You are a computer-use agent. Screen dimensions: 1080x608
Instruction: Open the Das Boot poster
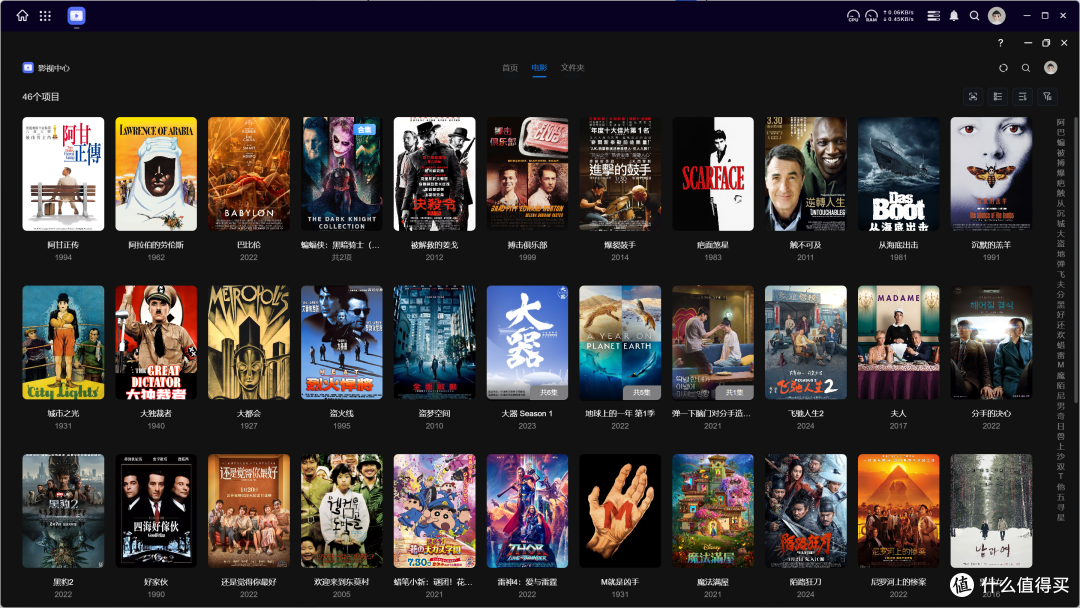coord(898,174)
